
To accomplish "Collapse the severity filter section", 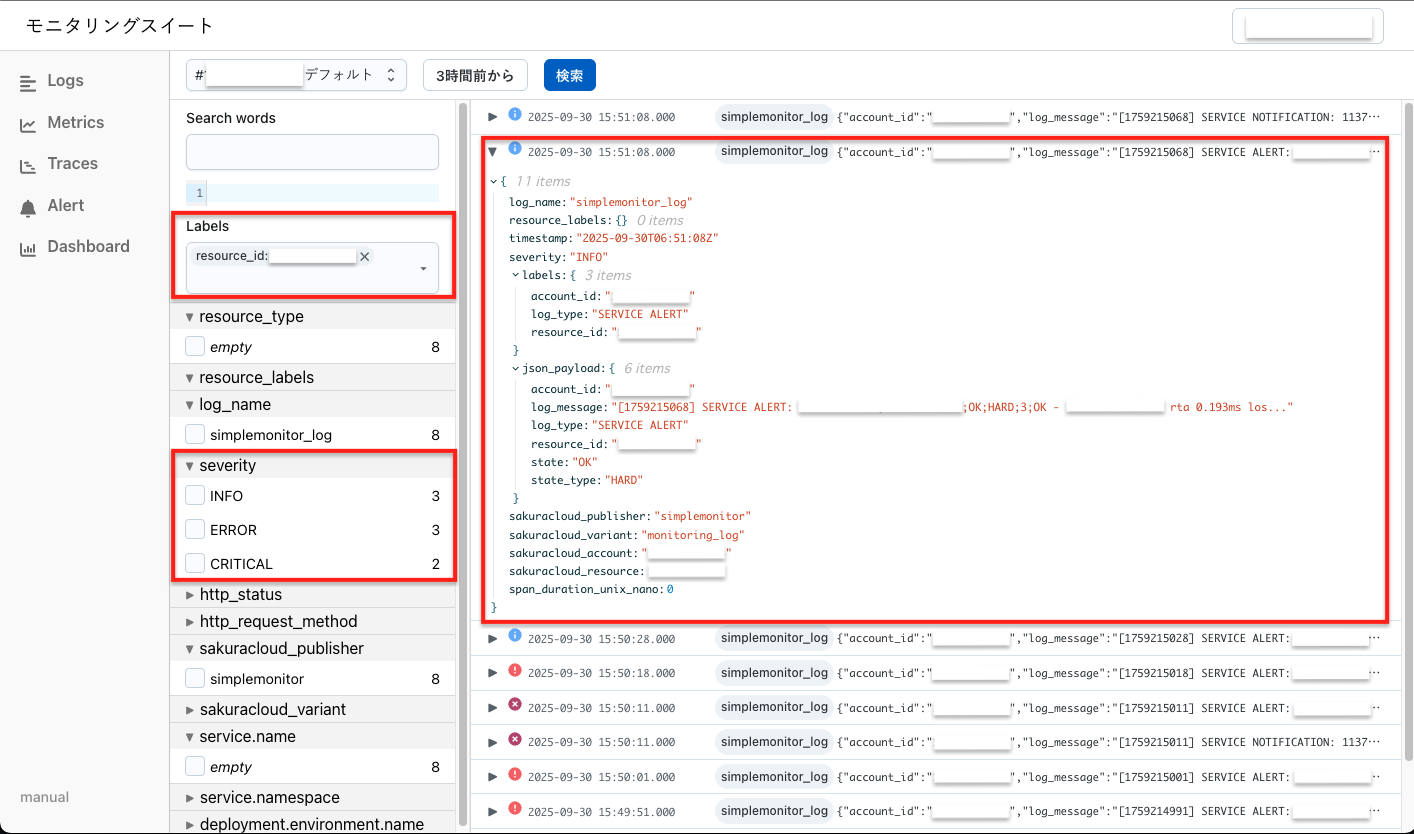I will [190, 466].
